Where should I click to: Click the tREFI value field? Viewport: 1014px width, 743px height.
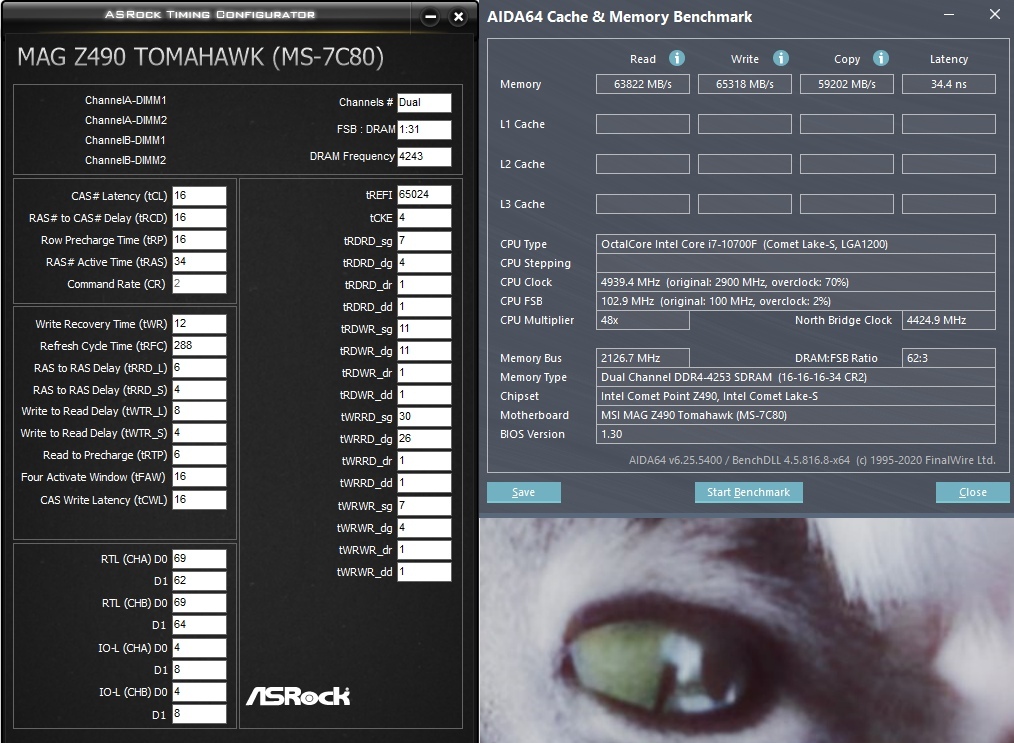424,195
